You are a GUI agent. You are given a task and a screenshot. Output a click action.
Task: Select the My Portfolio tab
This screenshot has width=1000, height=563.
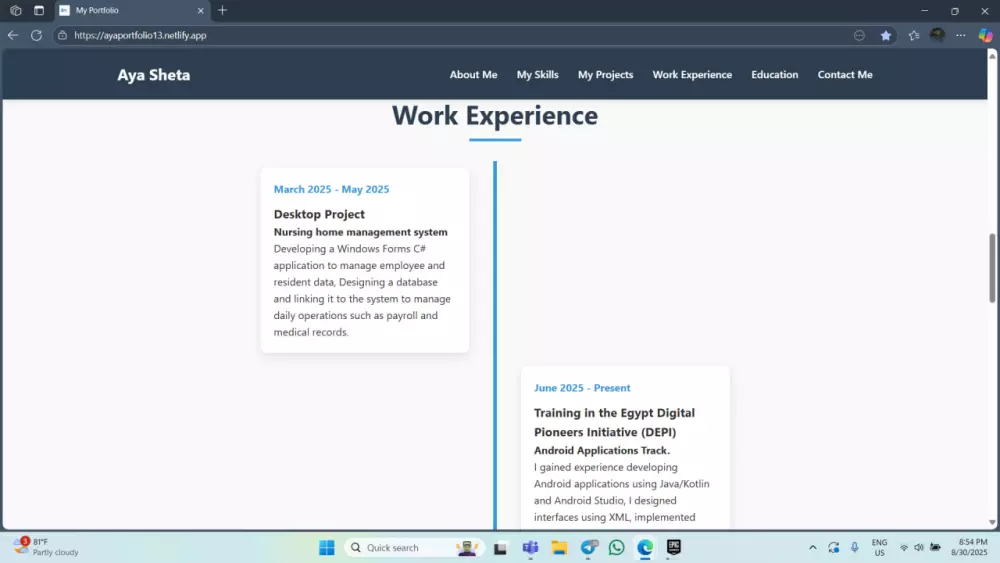pos(131,10)
